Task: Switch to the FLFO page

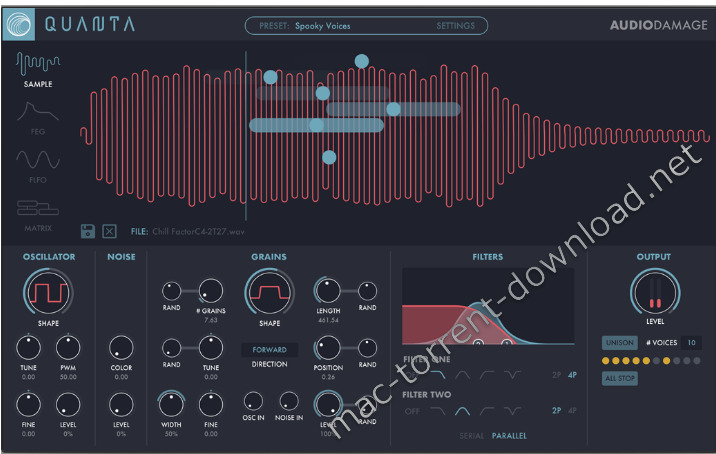Action: click(x=38, y=160)
